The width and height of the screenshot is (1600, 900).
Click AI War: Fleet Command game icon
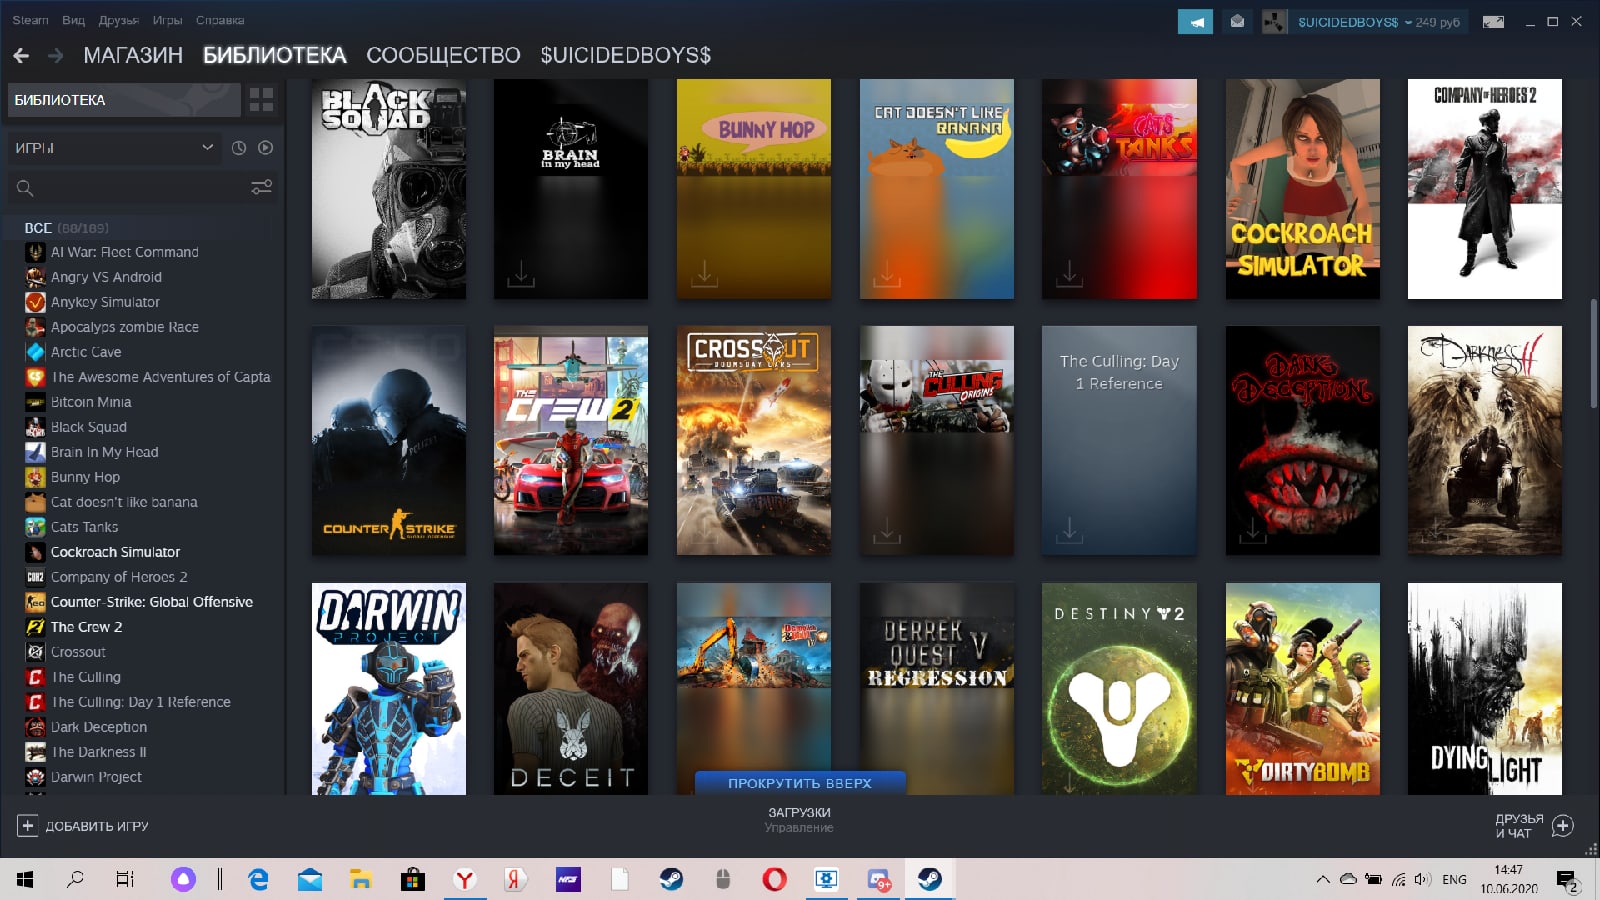(x=35, y=252)
